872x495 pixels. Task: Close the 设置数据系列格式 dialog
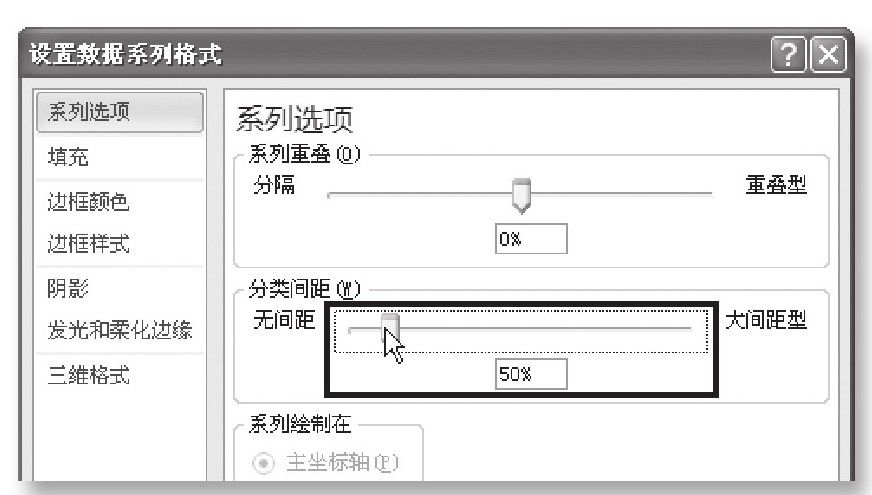point(828,55)
